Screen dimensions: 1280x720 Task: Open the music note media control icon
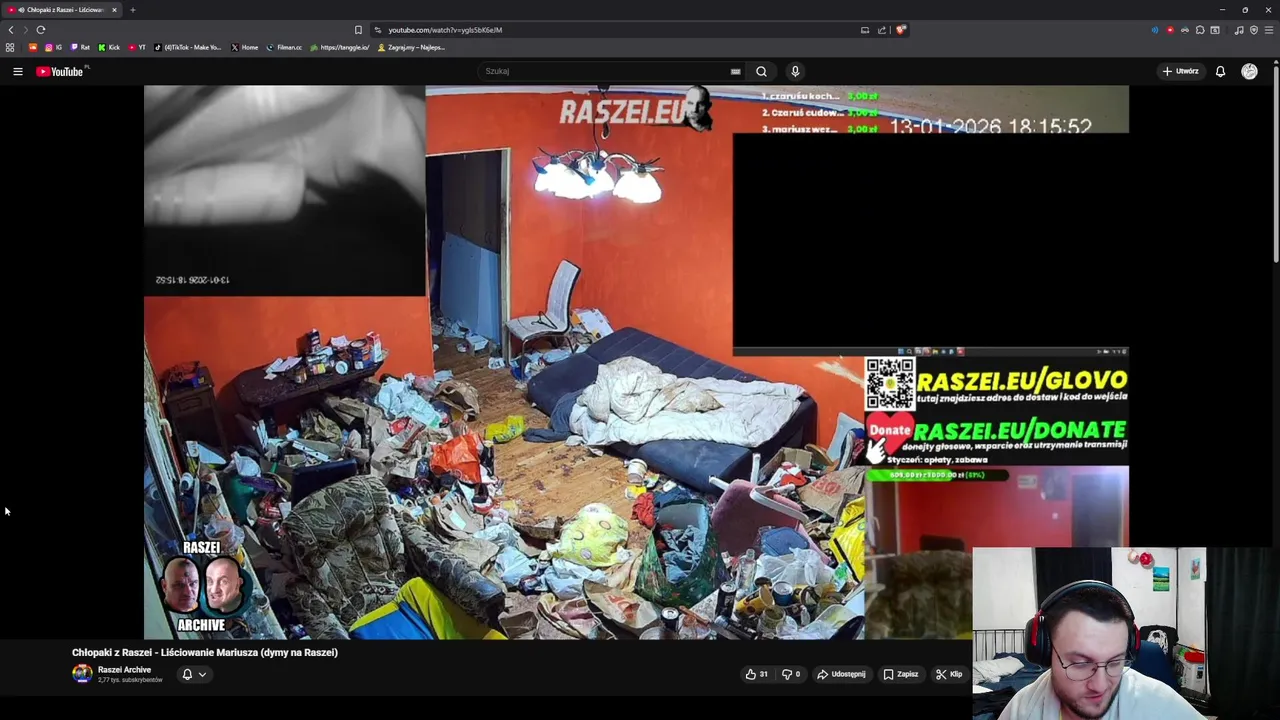point(1239,30)
